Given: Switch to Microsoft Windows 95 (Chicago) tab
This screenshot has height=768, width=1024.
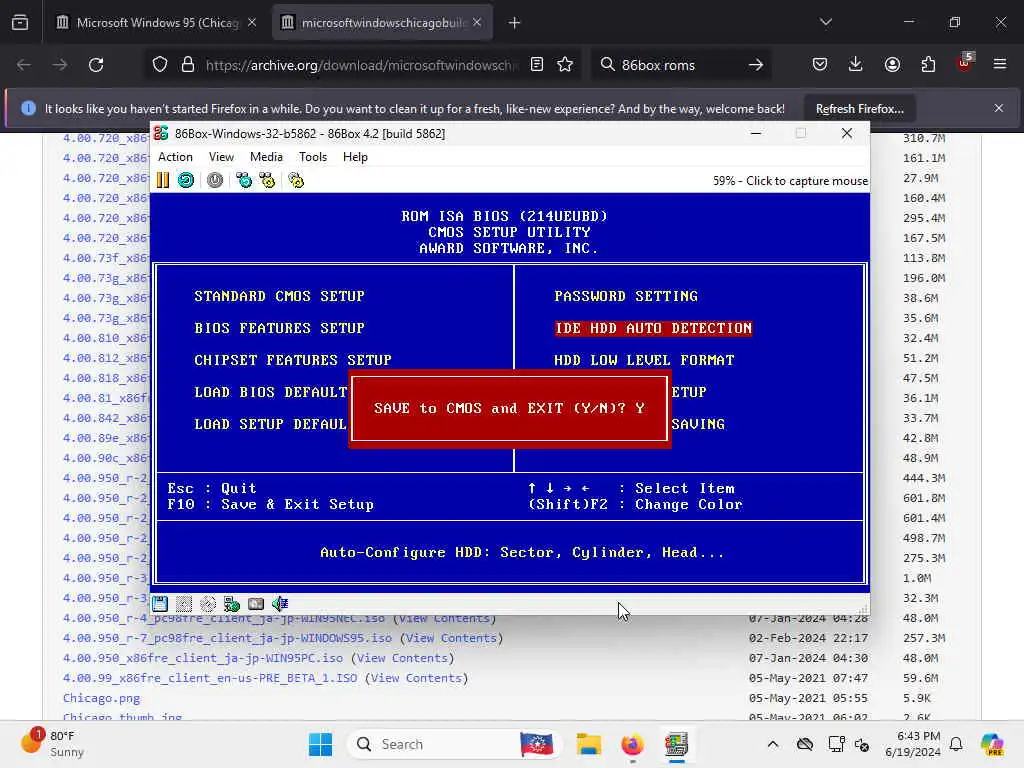Looking at the screenshot, I should click(157, 23).
